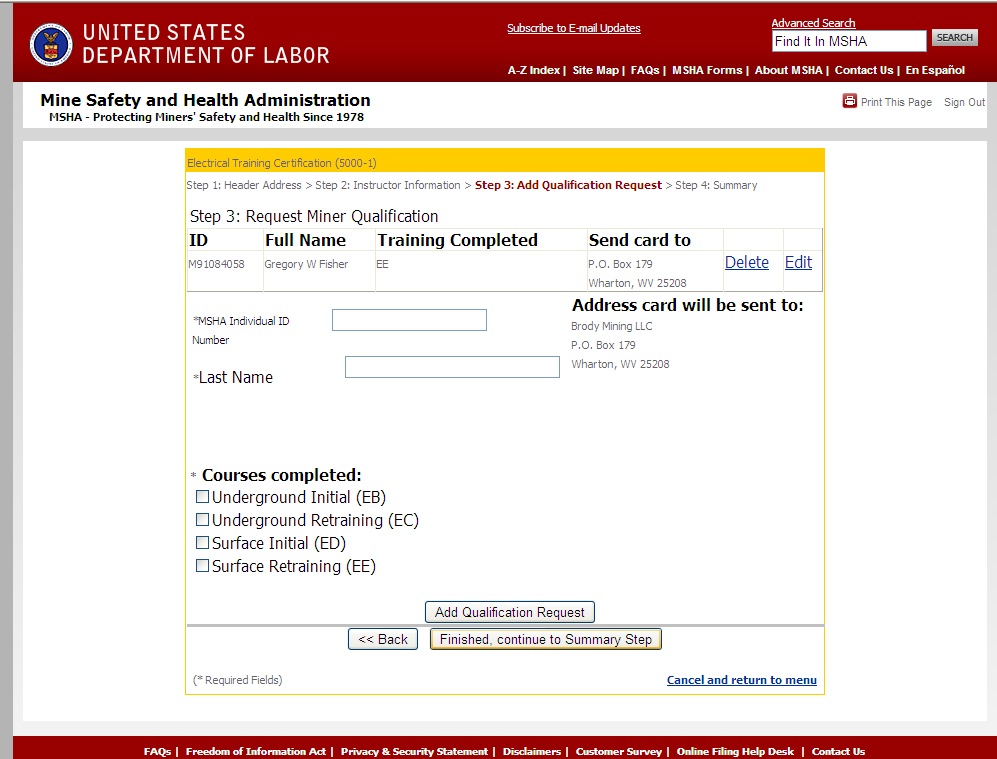
Task: Open MSHA Forms in top navigation
Action: point(707,70)
